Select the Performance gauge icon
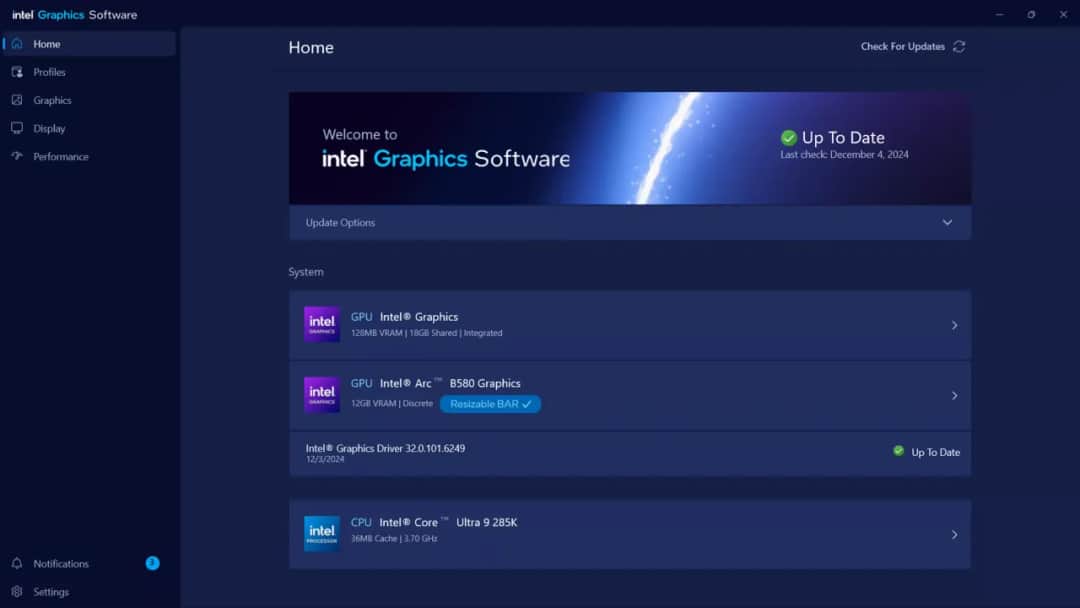Screen dimensions: 1080x608 (17, 156)
